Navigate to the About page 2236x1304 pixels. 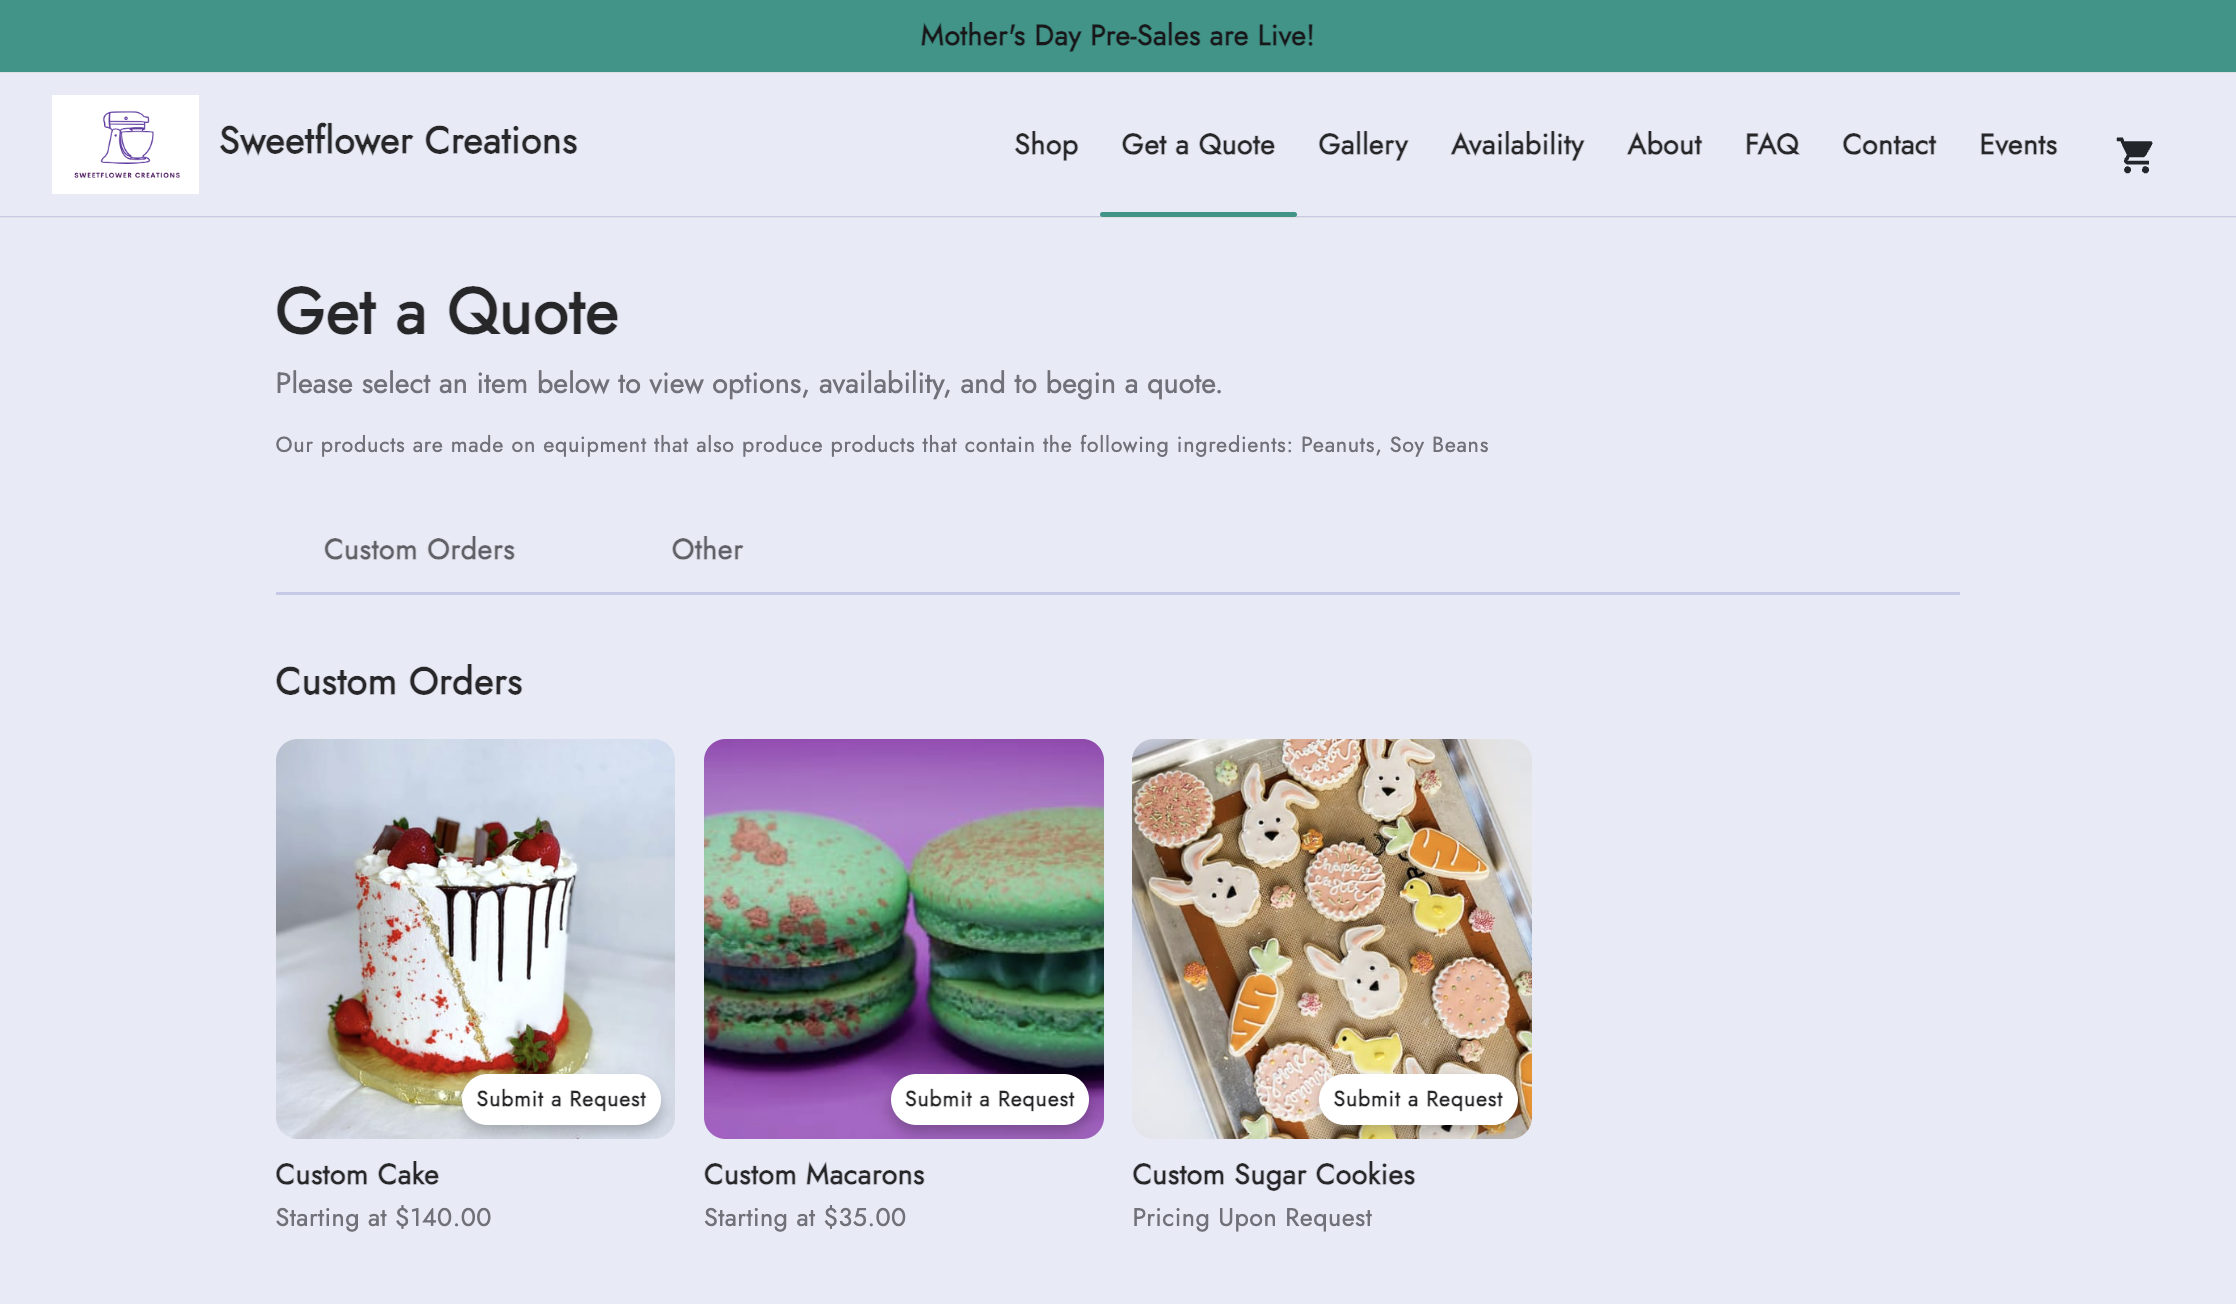pos(1664,144)
